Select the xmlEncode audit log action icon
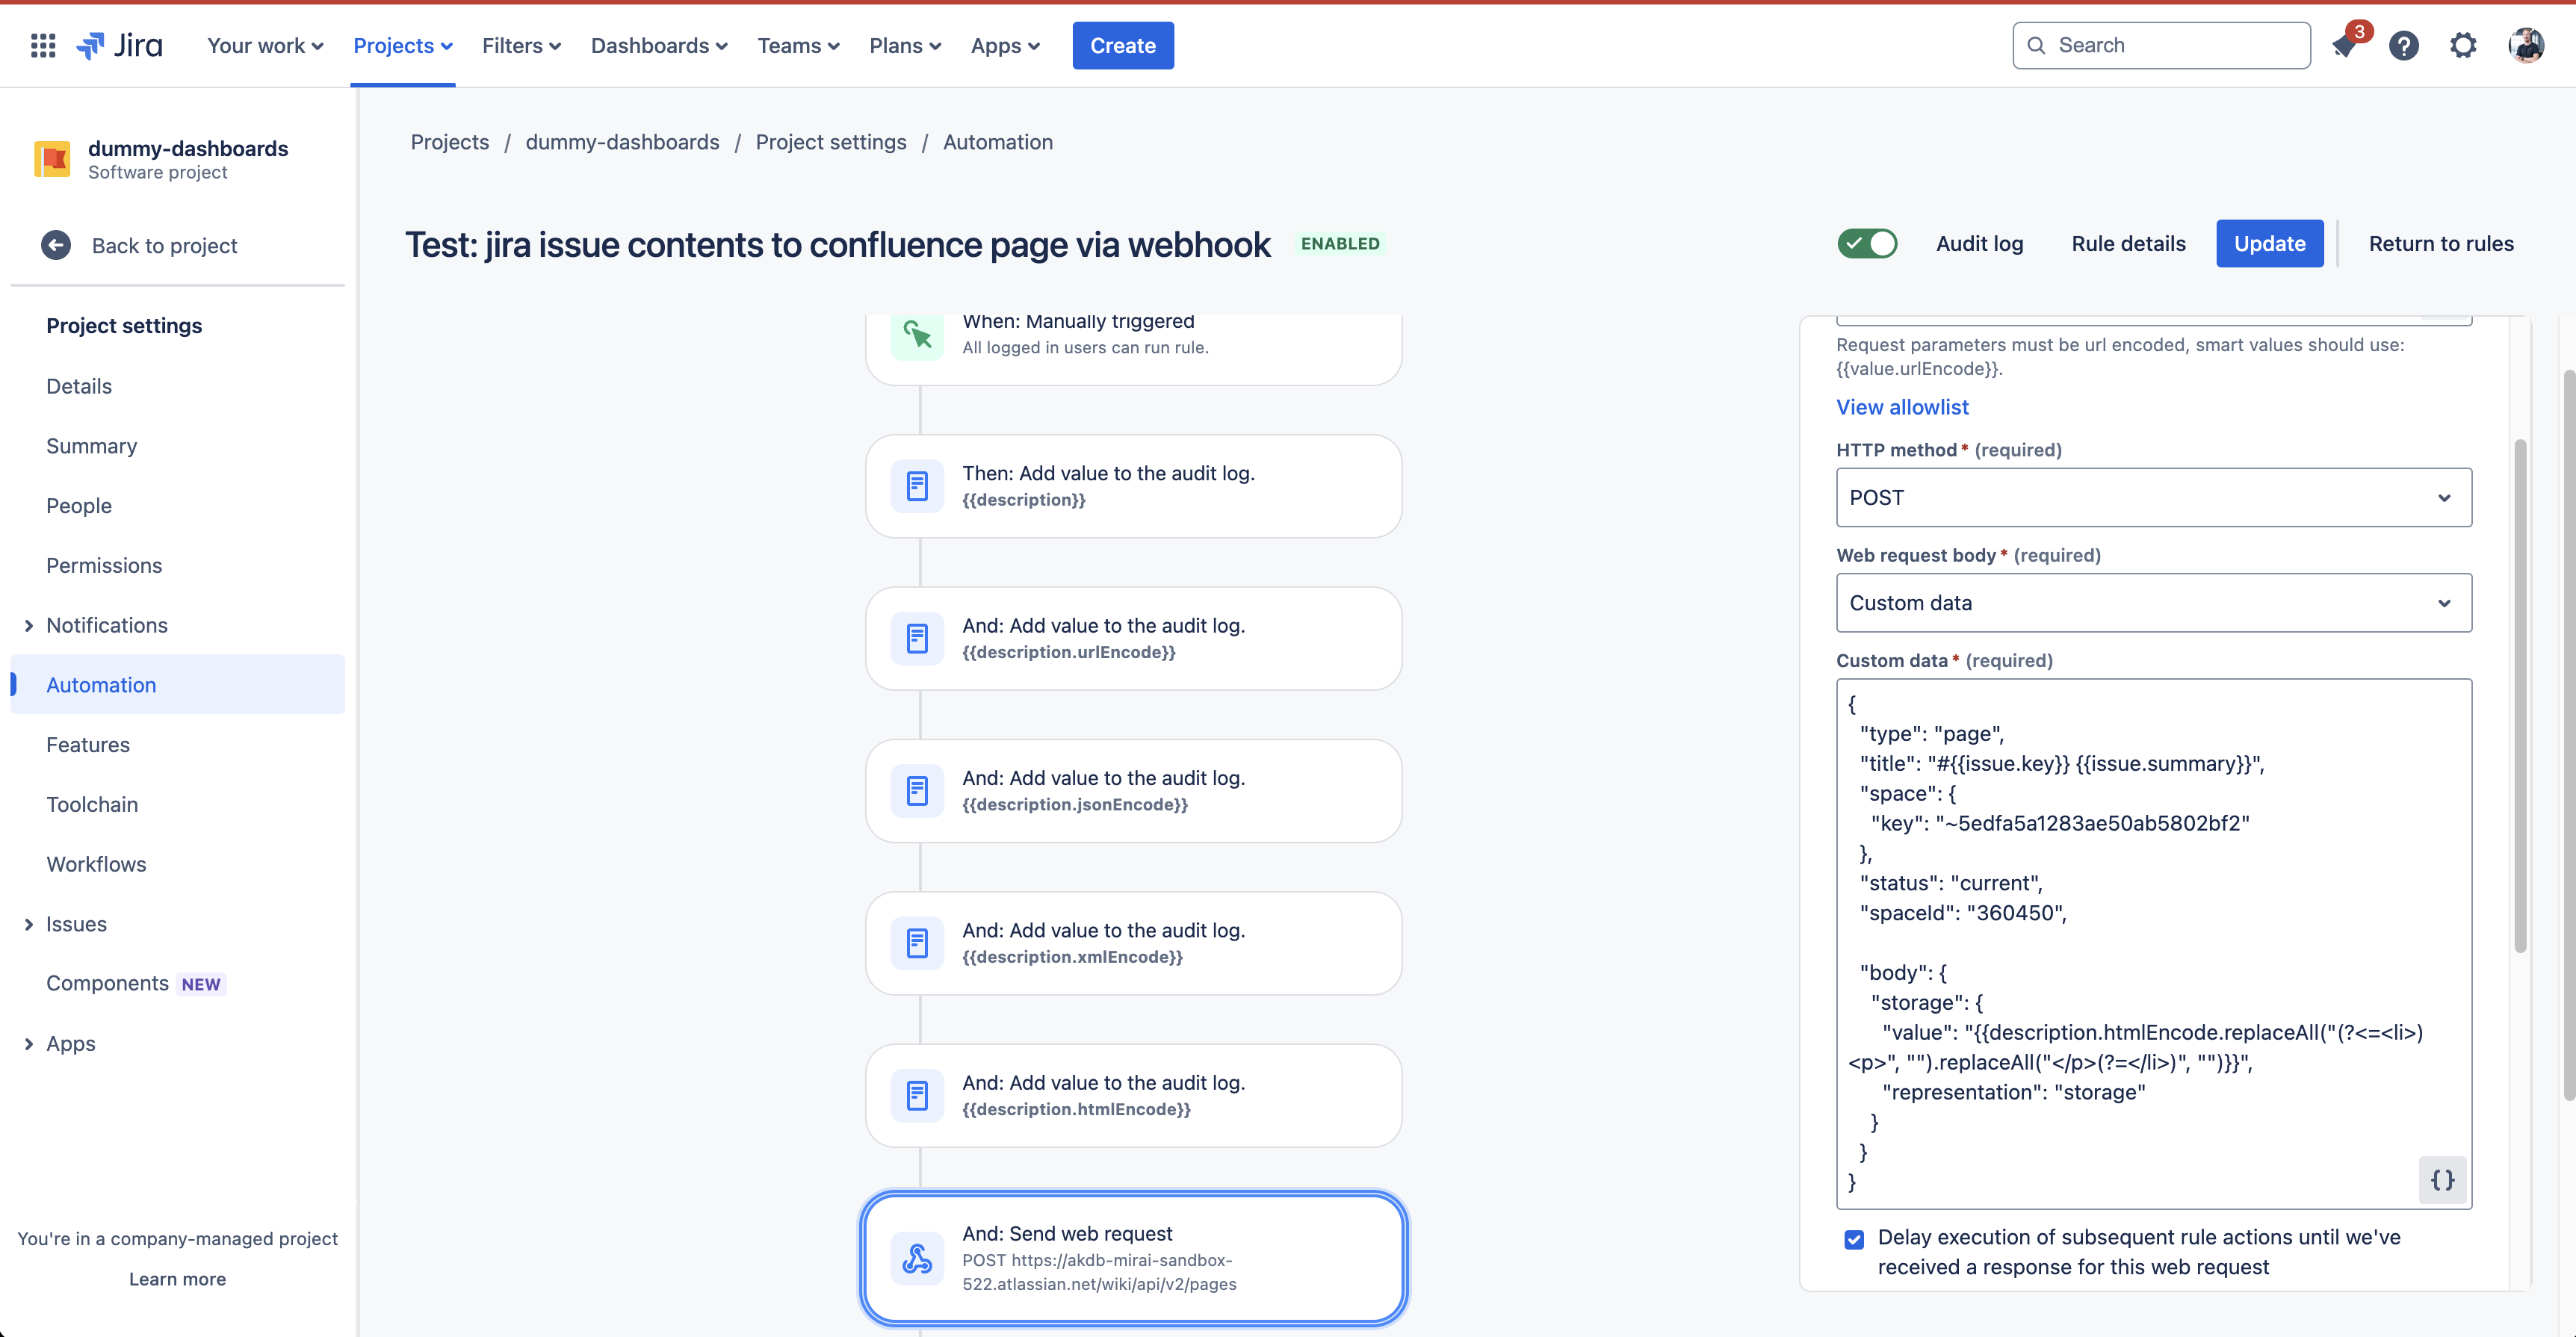This screenshot has width=2576, height=1337. (917, 943)
